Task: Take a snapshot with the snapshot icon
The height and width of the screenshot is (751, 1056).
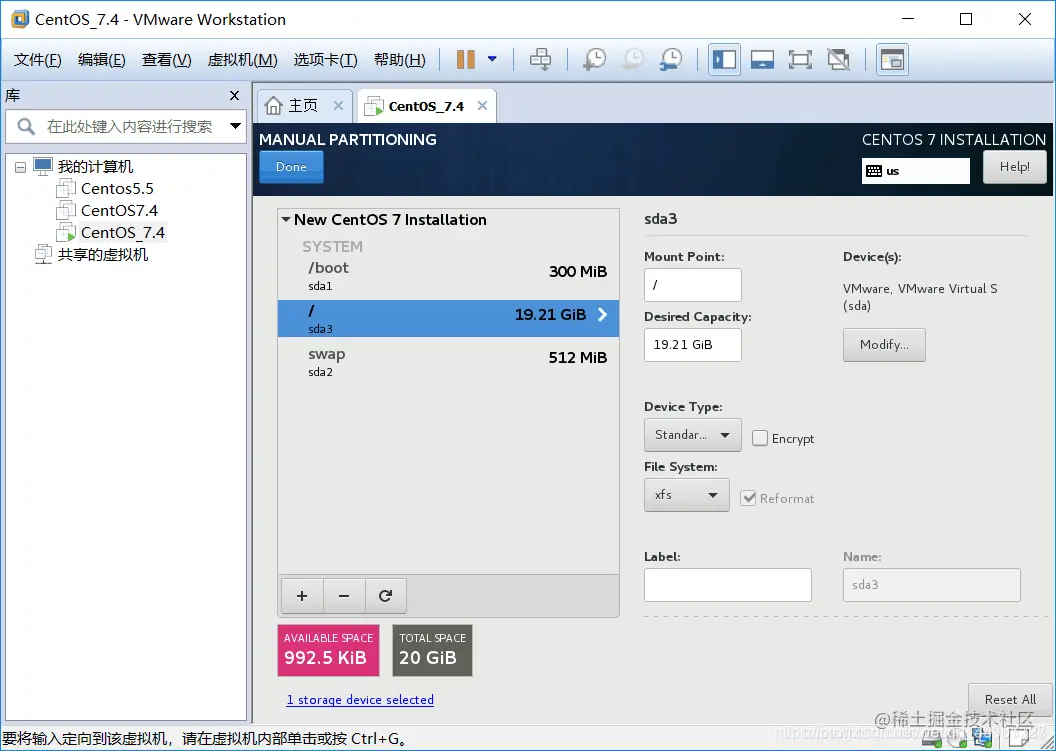Action: click(x=594, y=59)
